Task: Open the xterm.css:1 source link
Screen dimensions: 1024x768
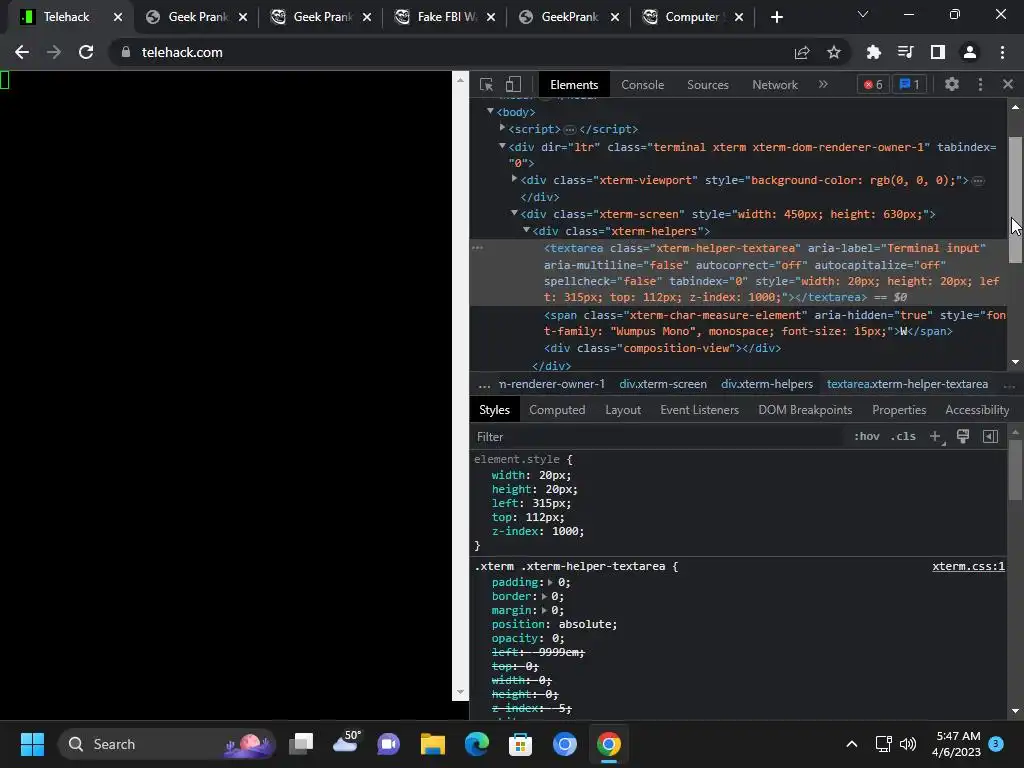Action: coord(968,566)
